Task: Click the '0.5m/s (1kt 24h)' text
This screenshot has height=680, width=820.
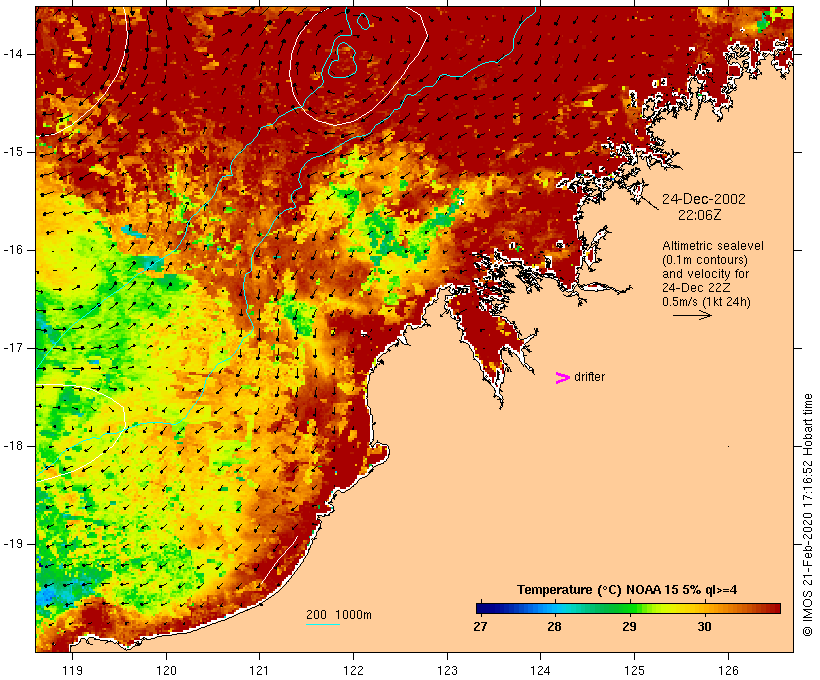Action: (707, 302)
